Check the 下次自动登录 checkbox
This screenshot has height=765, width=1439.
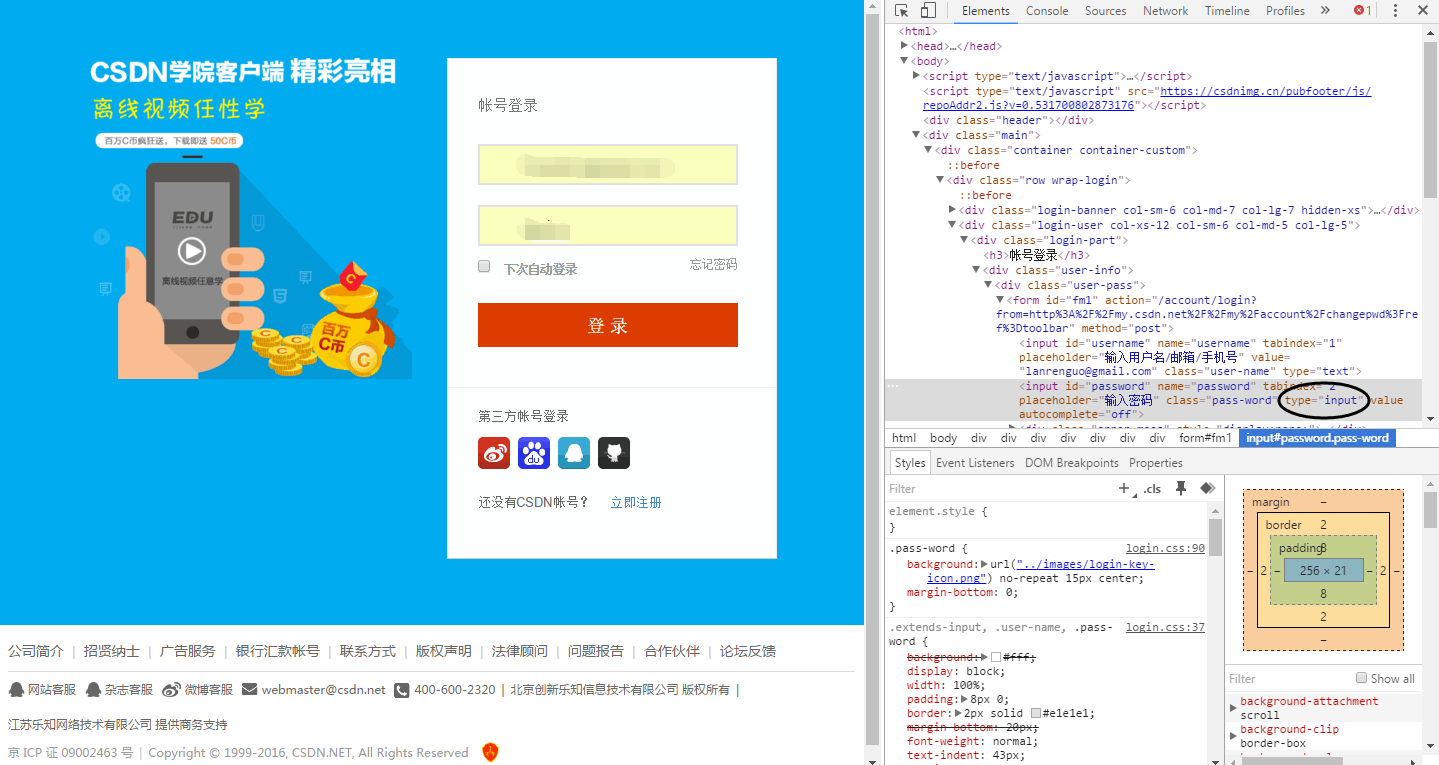[484, 266]
